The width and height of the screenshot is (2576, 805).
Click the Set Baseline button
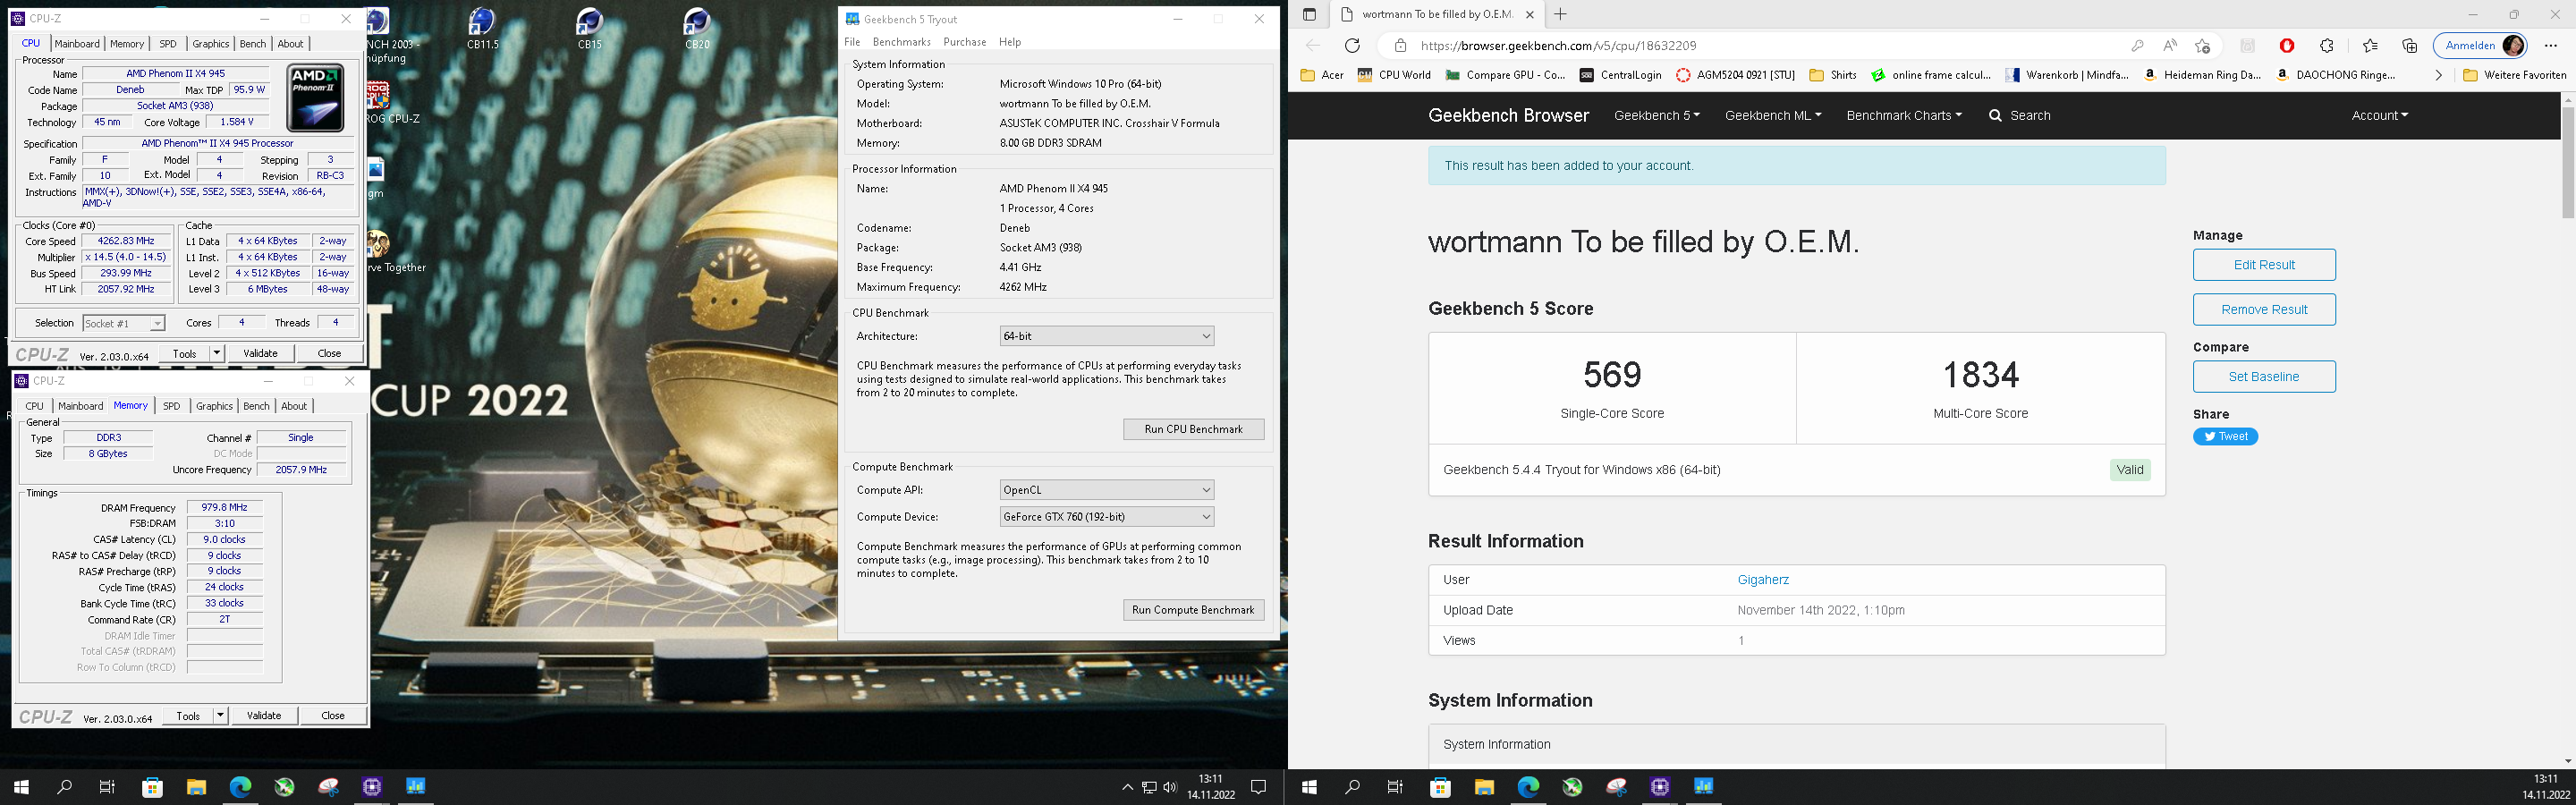click(x=2264, y=377)
